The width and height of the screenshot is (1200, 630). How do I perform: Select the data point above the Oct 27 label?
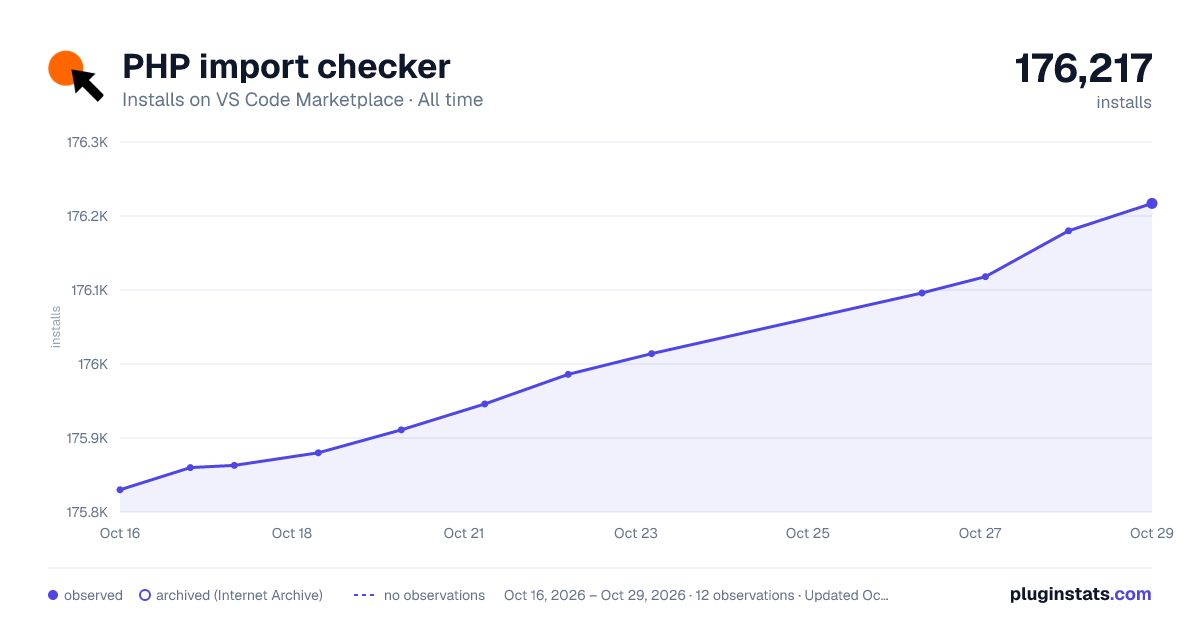pos(986,277)
